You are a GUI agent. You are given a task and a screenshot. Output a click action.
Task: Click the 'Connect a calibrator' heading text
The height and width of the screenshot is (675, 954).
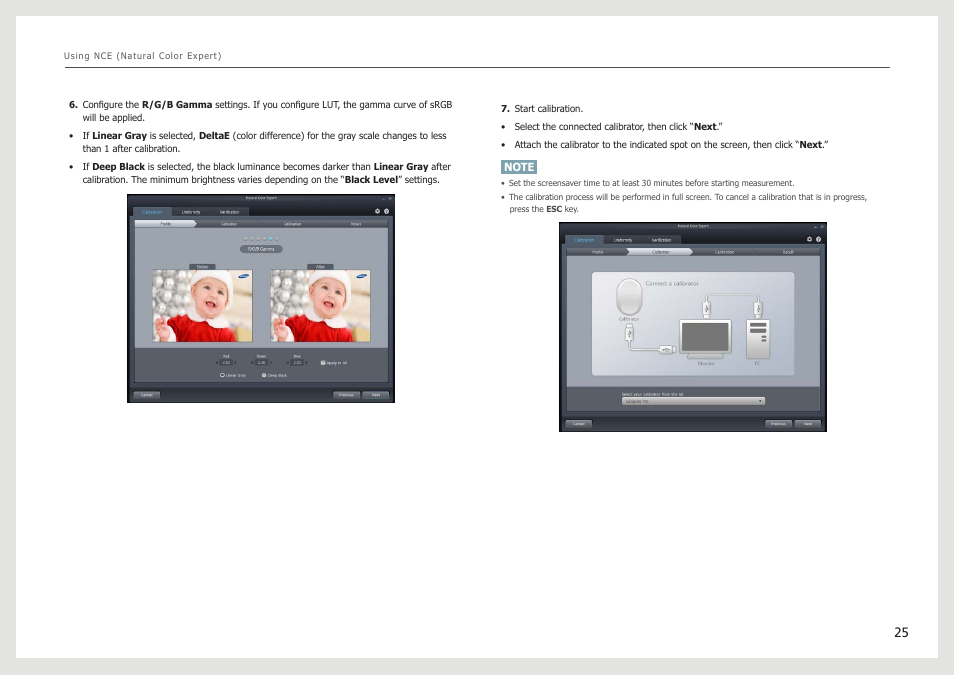click(672, 284)
